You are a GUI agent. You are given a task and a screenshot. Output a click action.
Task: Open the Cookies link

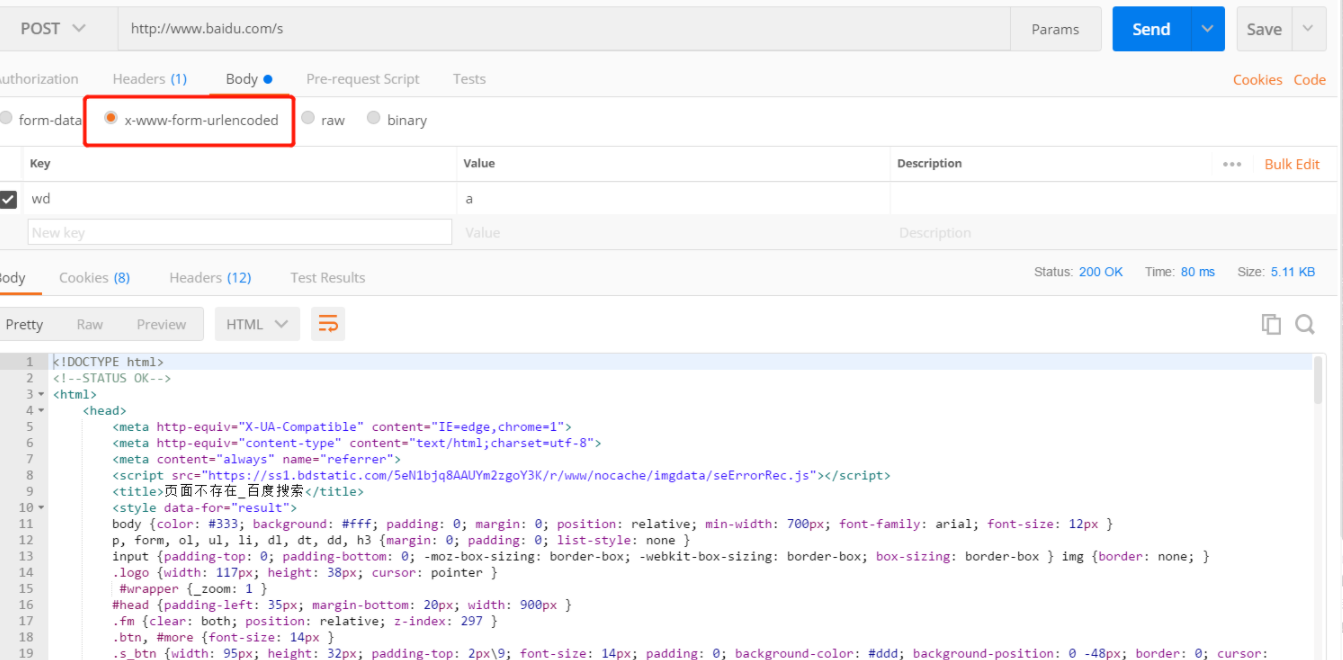pyautogui.click(x=1257, y=80)
